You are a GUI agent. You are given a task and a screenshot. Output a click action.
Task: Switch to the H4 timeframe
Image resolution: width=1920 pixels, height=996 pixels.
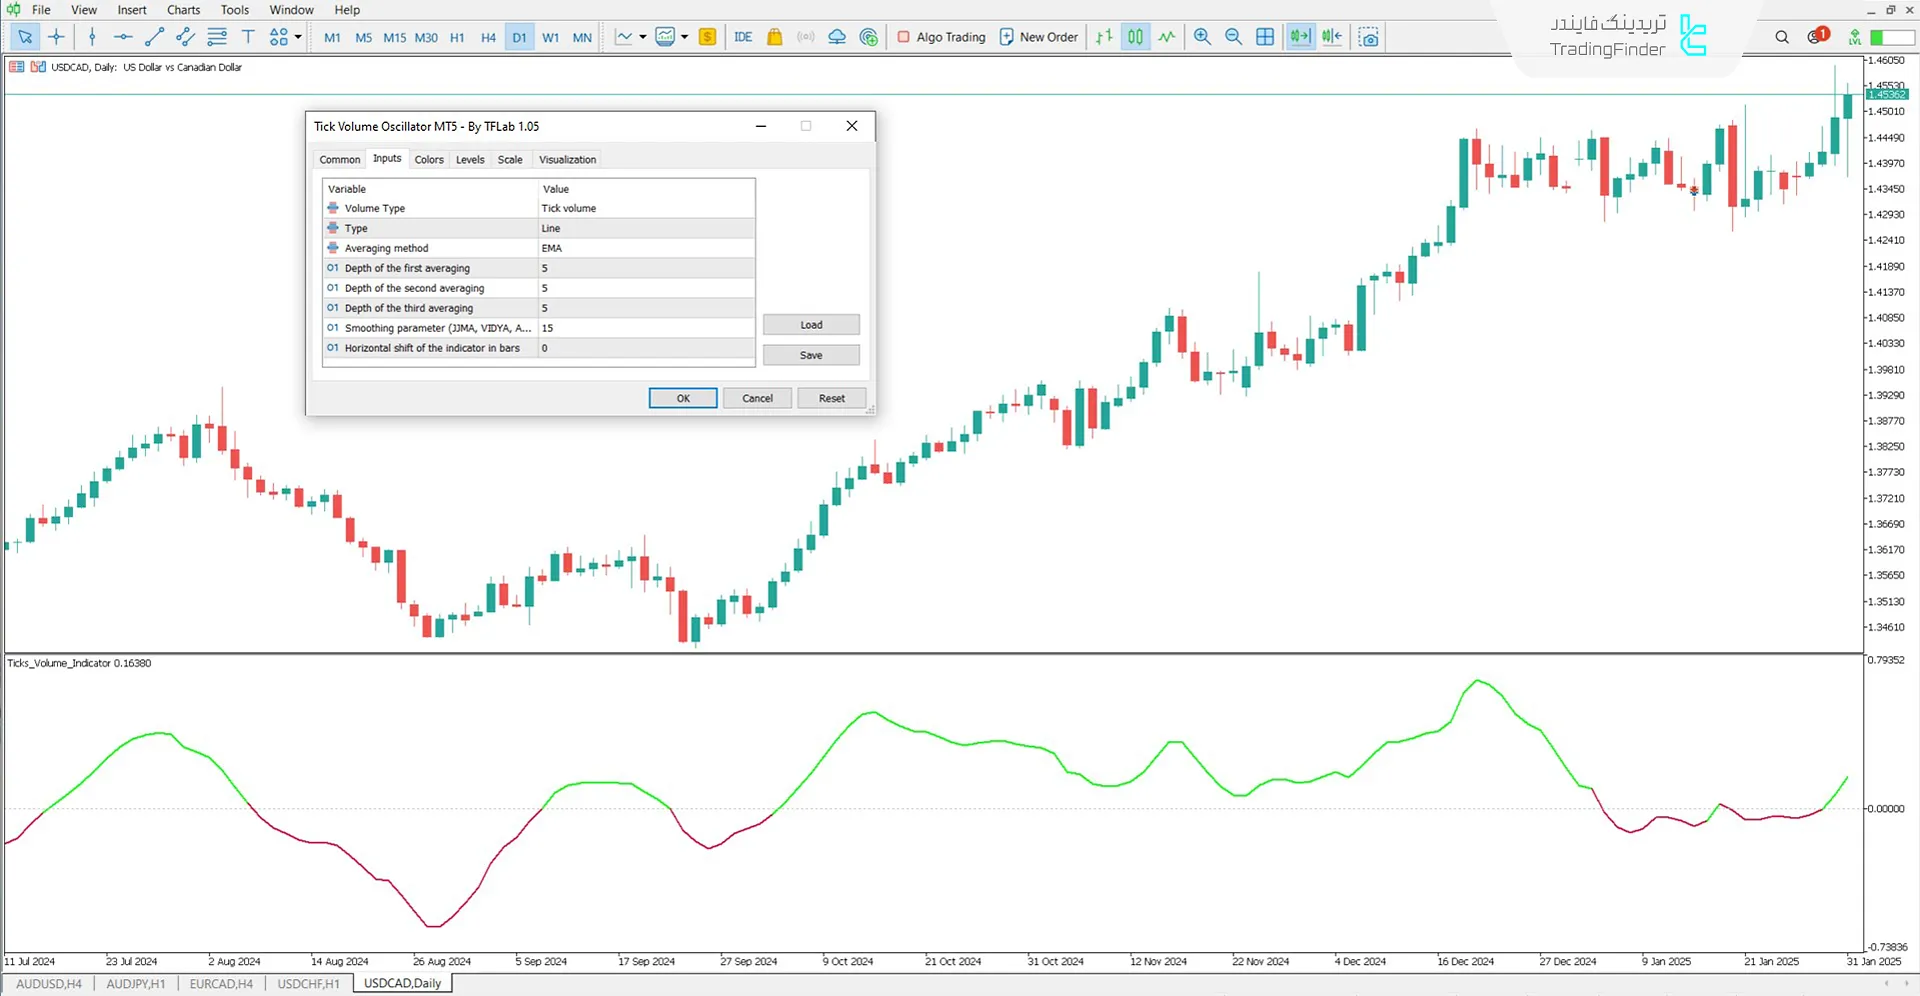pos(488,37)
